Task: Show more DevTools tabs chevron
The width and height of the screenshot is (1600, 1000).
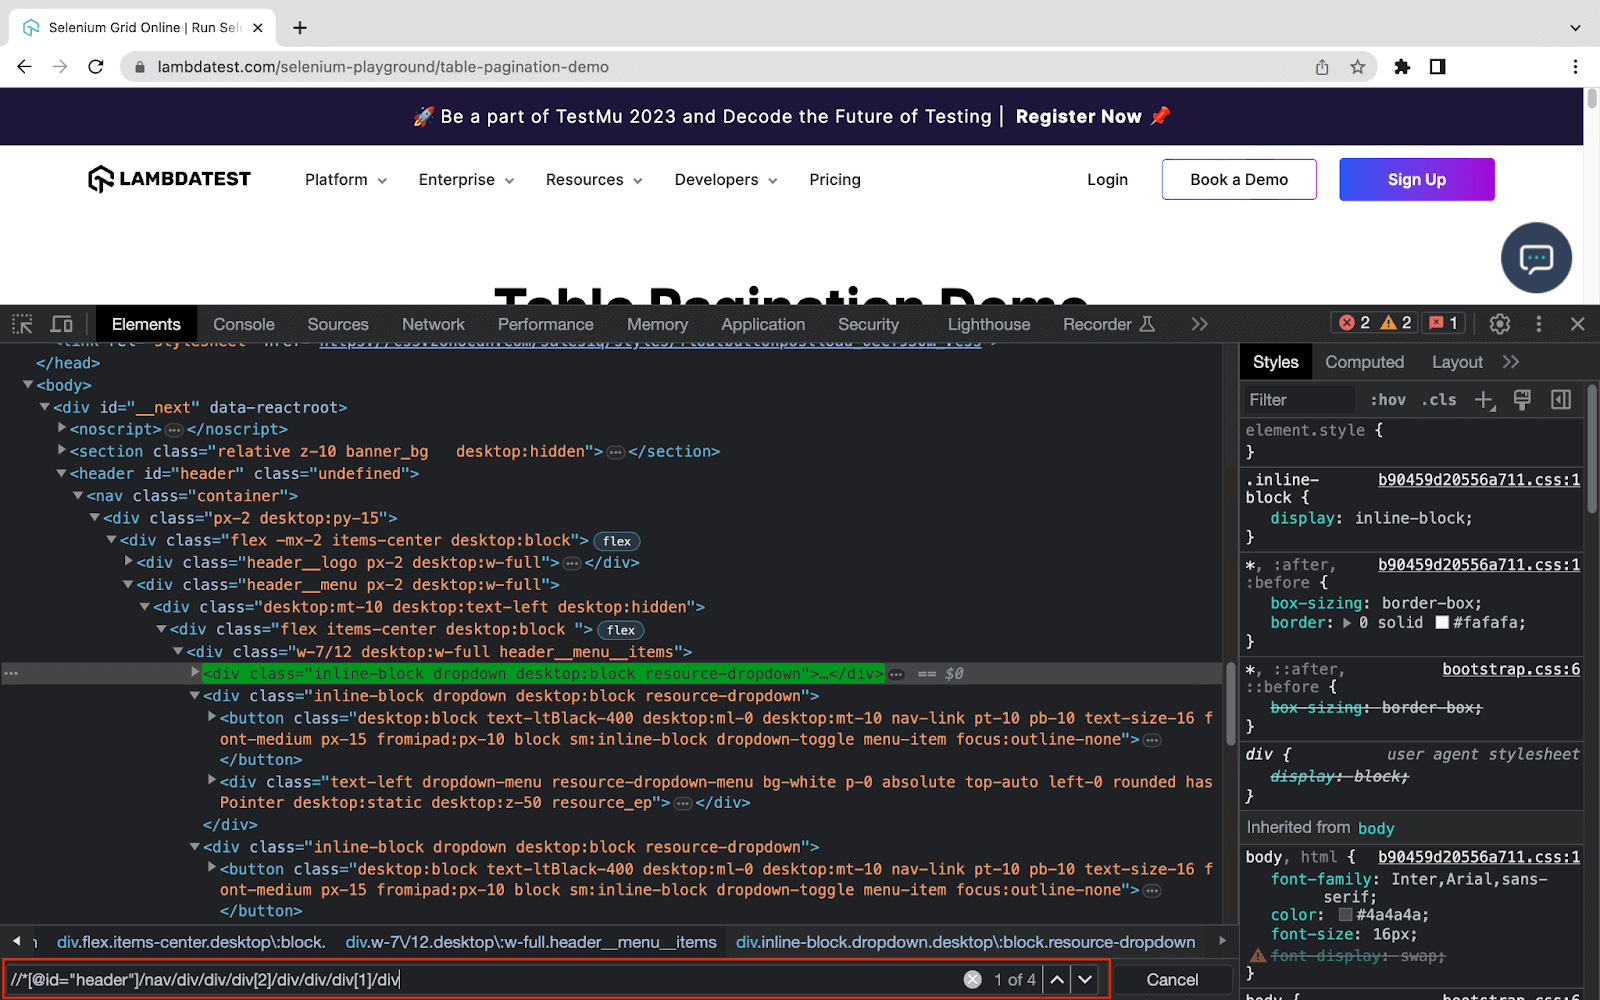Action: coord(1199,324)
